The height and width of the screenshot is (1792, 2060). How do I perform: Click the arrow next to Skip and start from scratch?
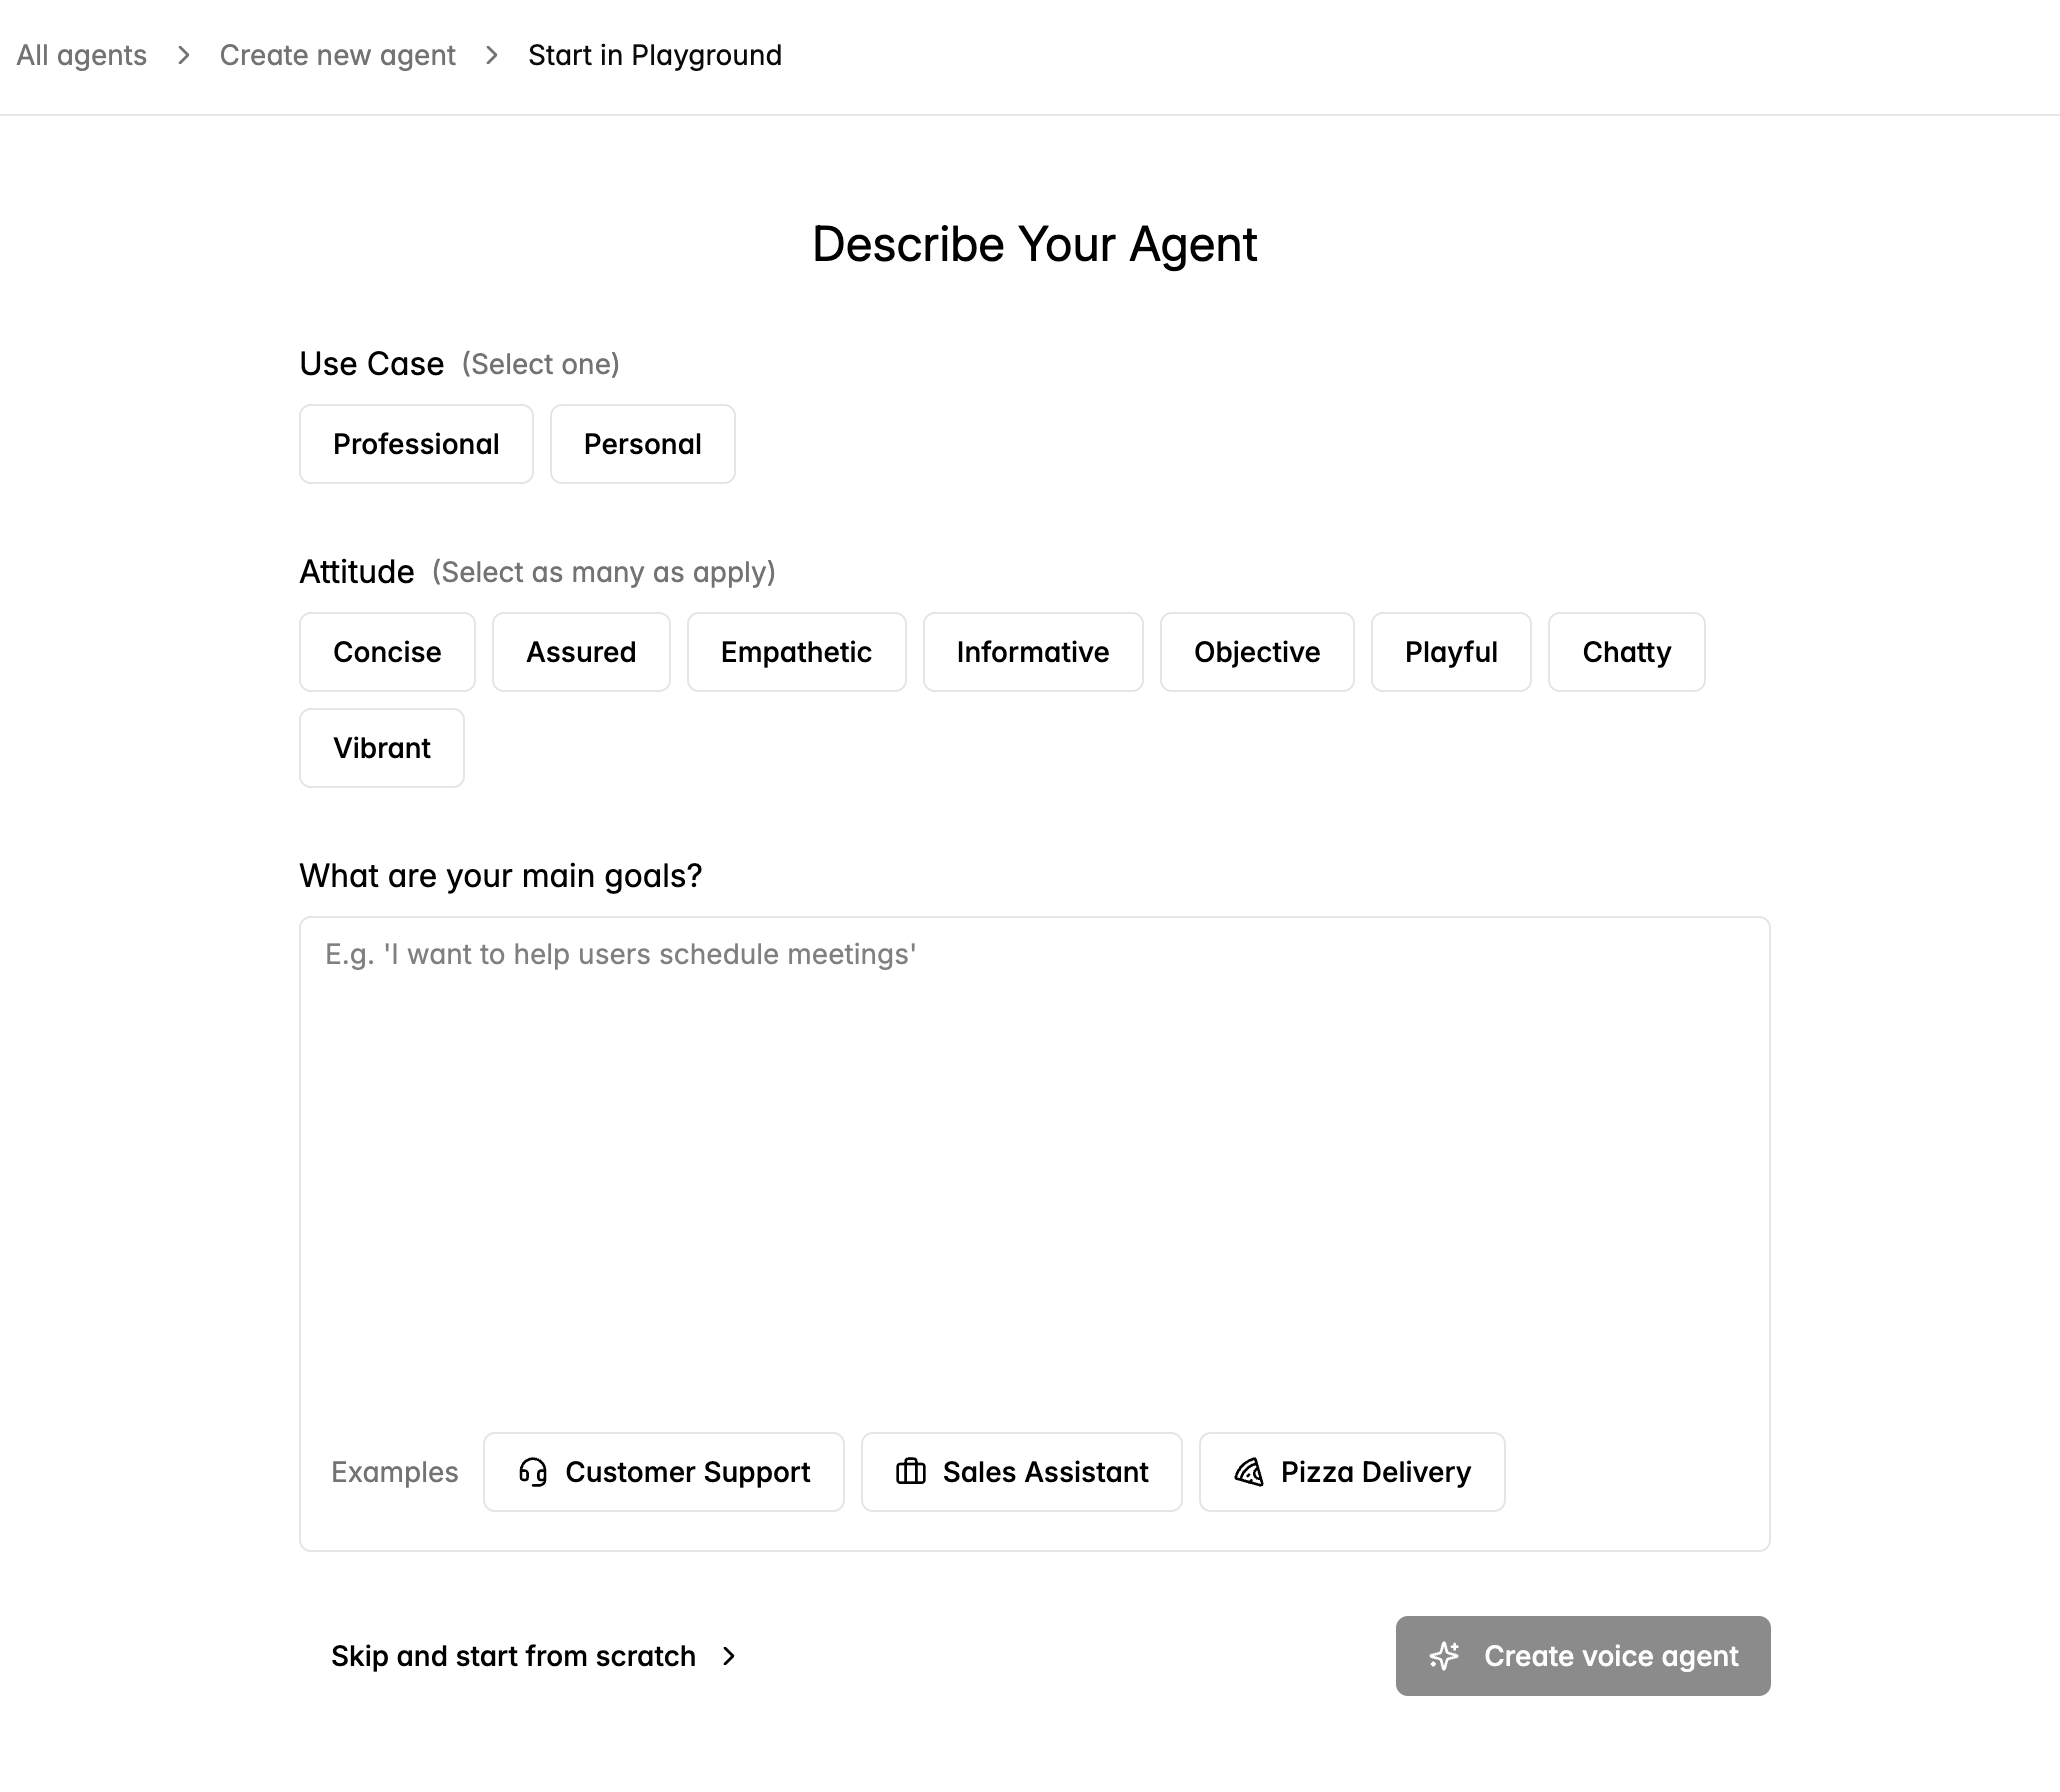[728, 1657]
